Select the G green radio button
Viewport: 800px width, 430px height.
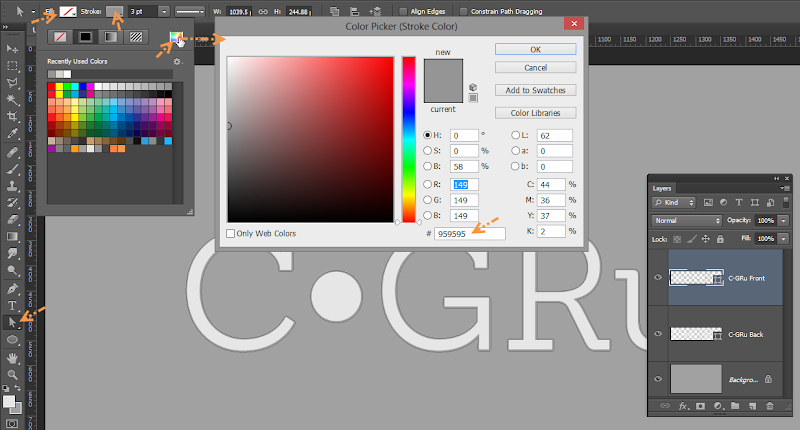(x=428, y=200)
